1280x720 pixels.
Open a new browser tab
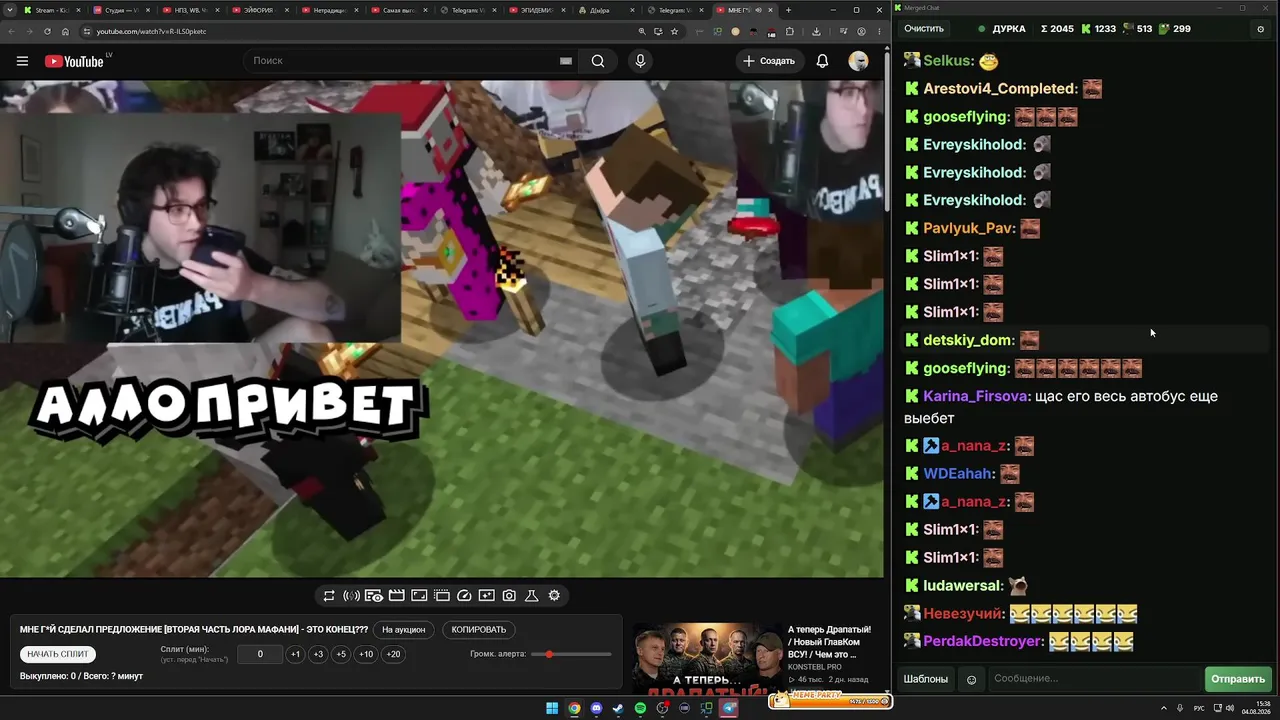pos(788,10)
